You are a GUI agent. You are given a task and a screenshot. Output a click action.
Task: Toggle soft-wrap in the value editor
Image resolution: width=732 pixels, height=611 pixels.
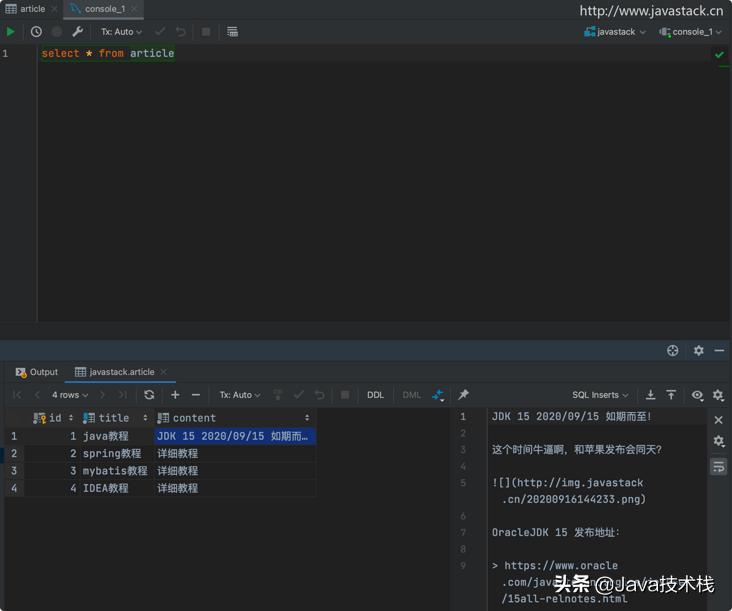point(718,466)
